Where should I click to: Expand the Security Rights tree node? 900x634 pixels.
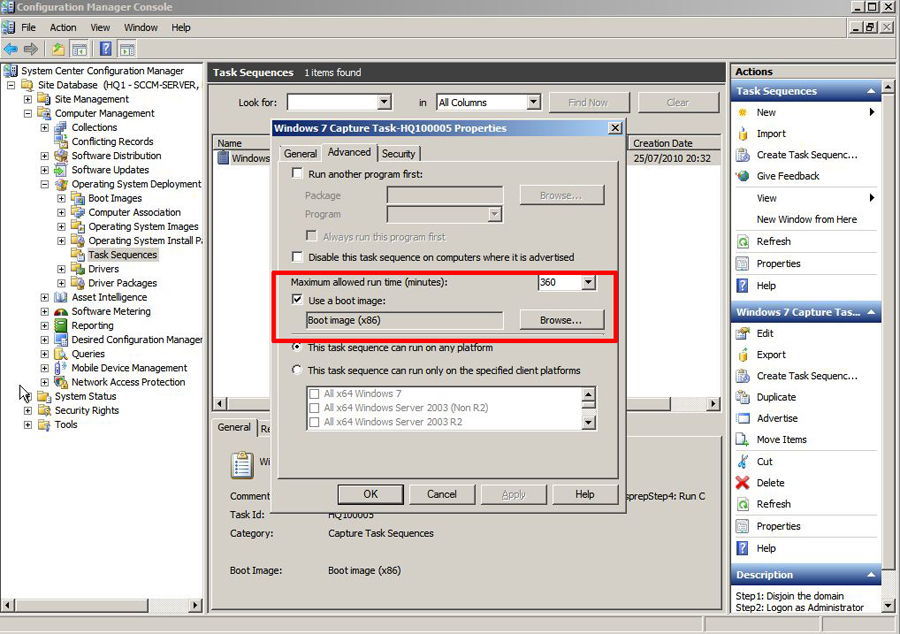[28, 410]
